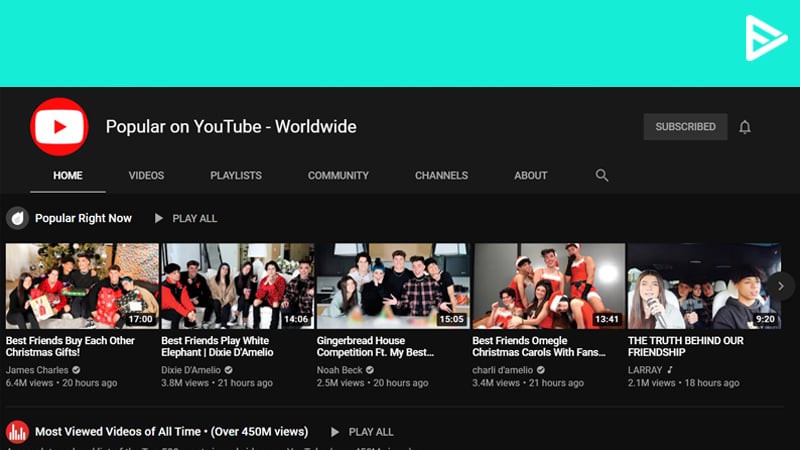Screen dimensions: 800x450
Task: Open the CHANNELS tab
Action: [x=441, y=176]
